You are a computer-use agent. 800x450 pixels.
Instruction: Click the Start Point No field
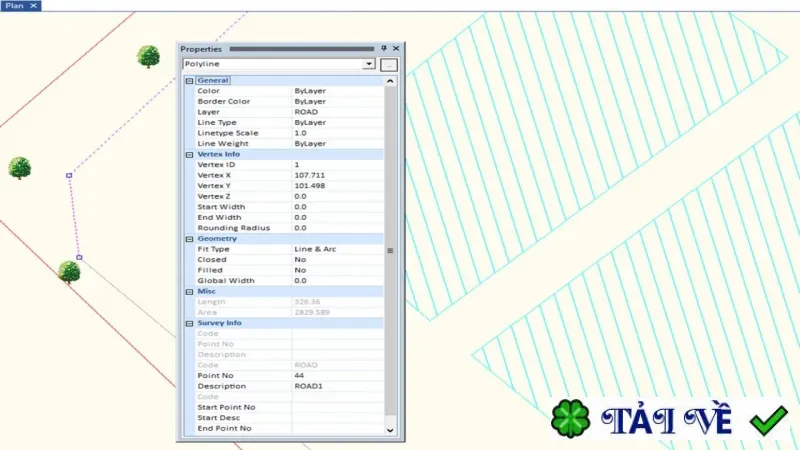338,407
